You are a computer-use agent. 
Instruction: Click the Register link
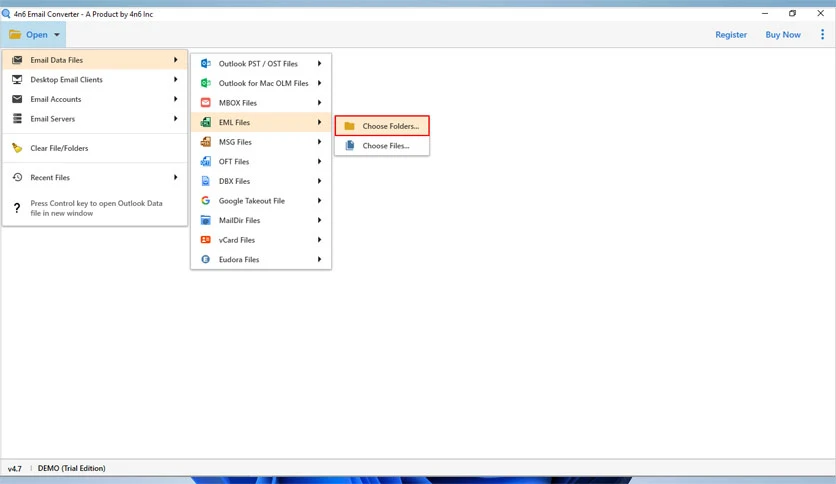pos(731,35)
